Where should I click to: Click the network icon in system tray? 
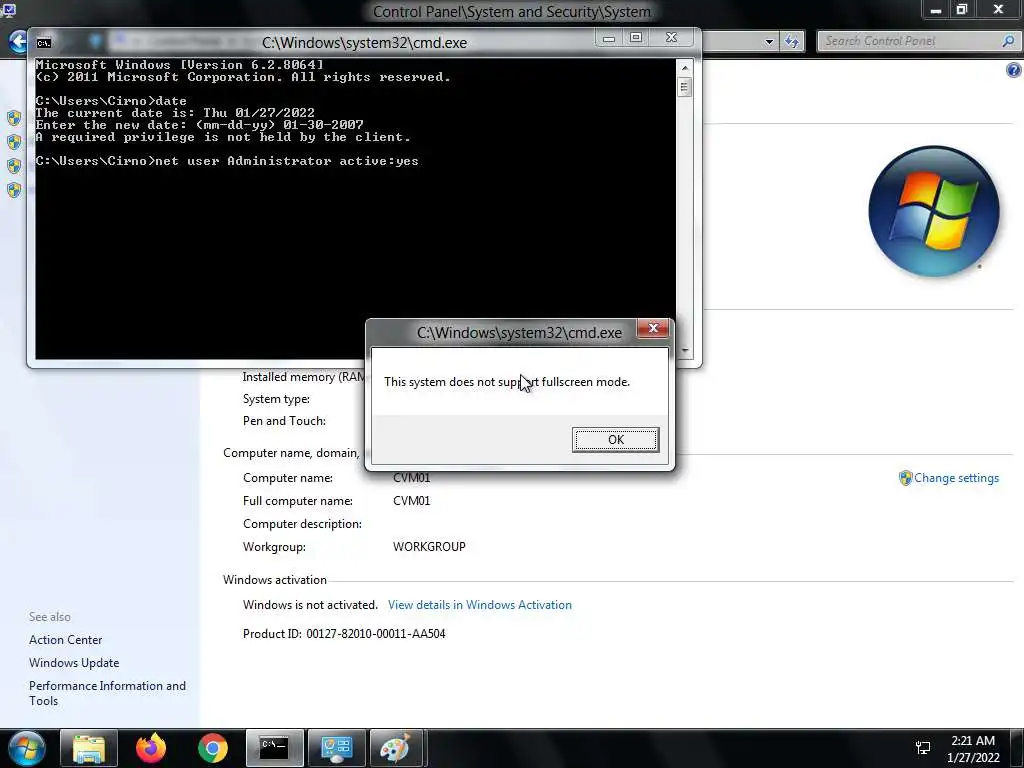[923, 748]
